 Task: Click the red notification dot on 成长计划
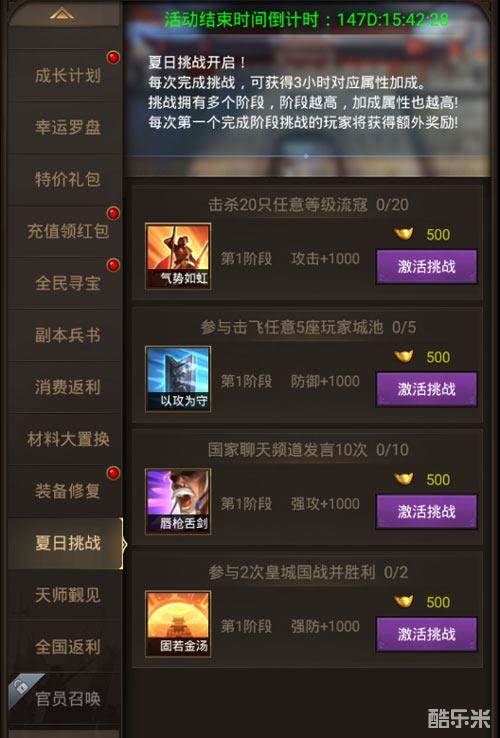113,57
